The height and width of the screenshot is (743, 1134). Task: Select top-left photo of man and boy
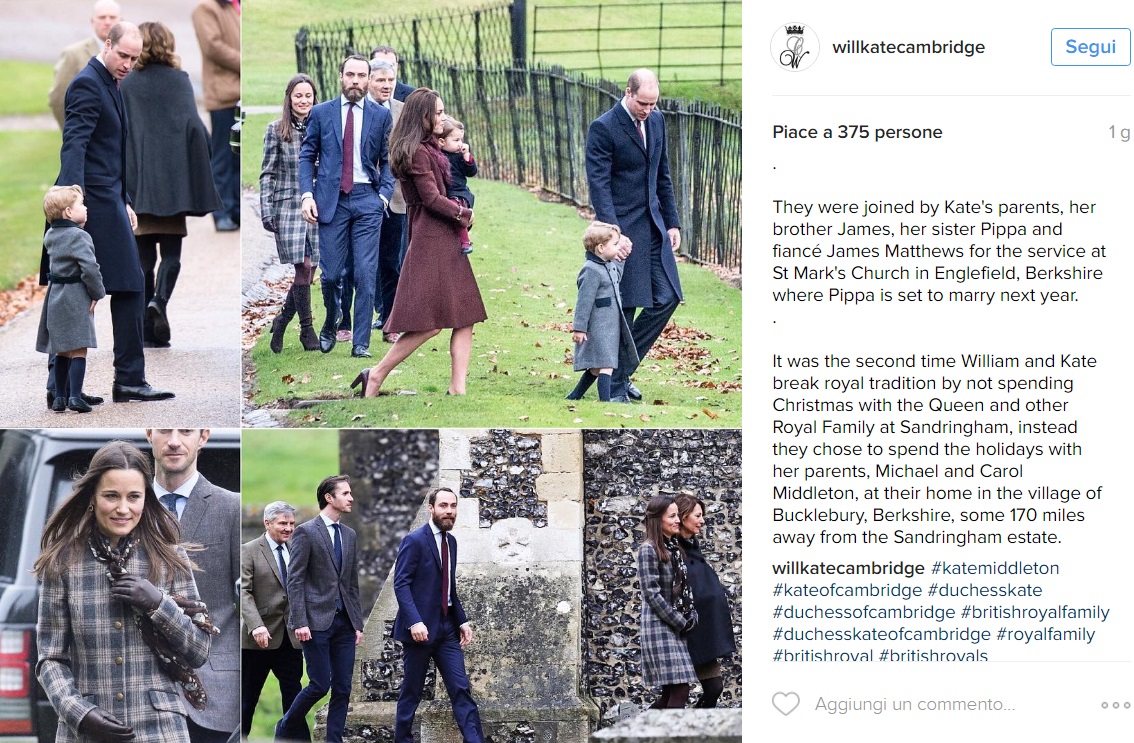(x=120, y=213)
